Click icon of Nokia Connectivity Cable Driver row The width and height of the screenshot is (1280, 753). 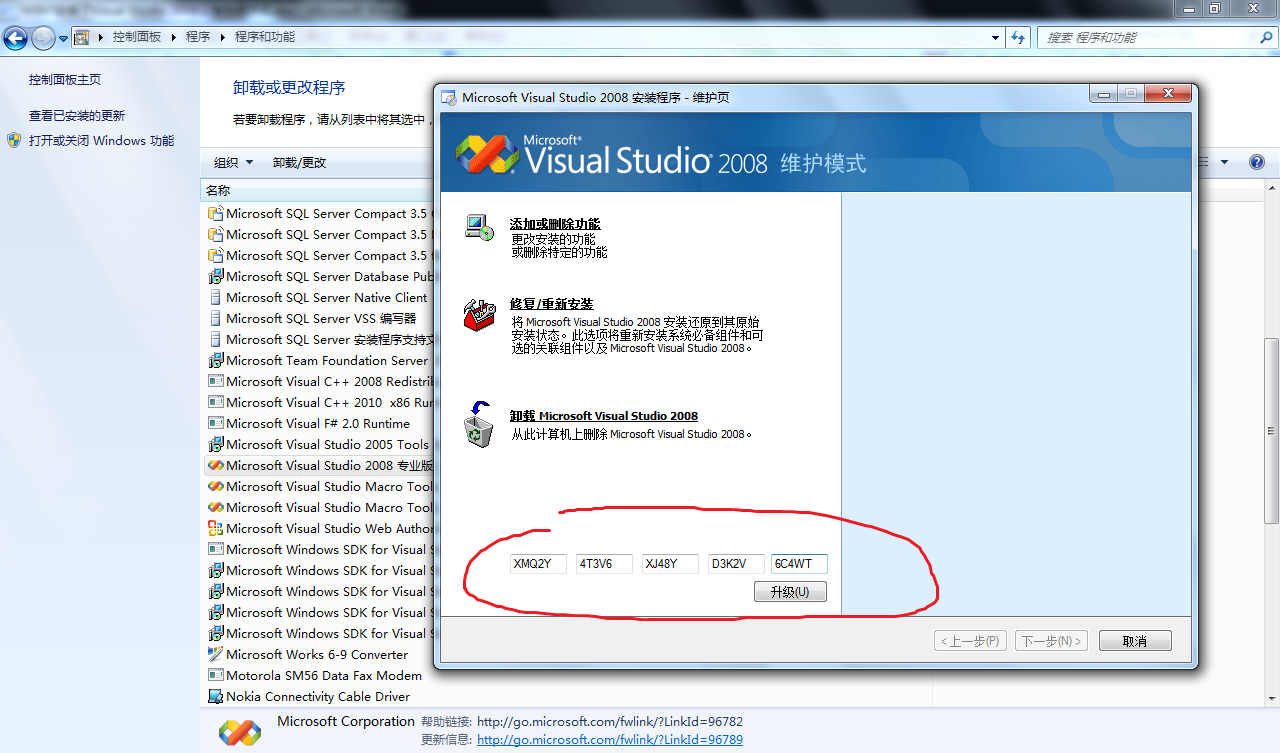click(x=215, y=697)
